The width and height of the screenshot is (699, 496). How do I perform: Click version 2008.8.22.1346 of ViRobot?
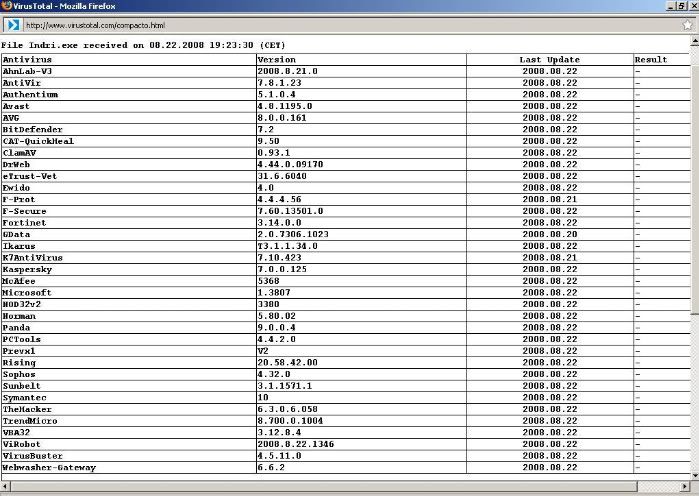click(296, 444)
